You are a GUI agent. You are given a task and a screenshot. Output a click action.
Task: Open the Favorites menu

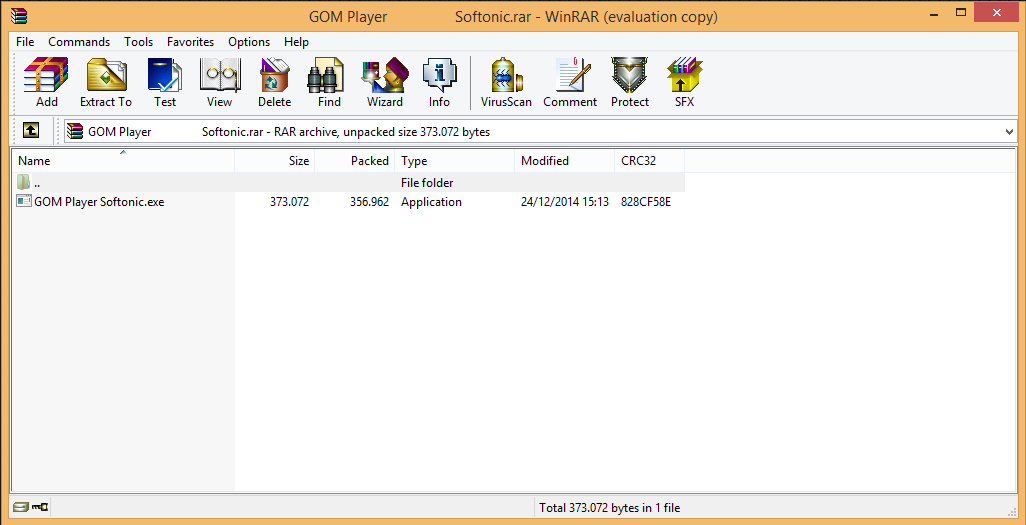tap(190, 41)
